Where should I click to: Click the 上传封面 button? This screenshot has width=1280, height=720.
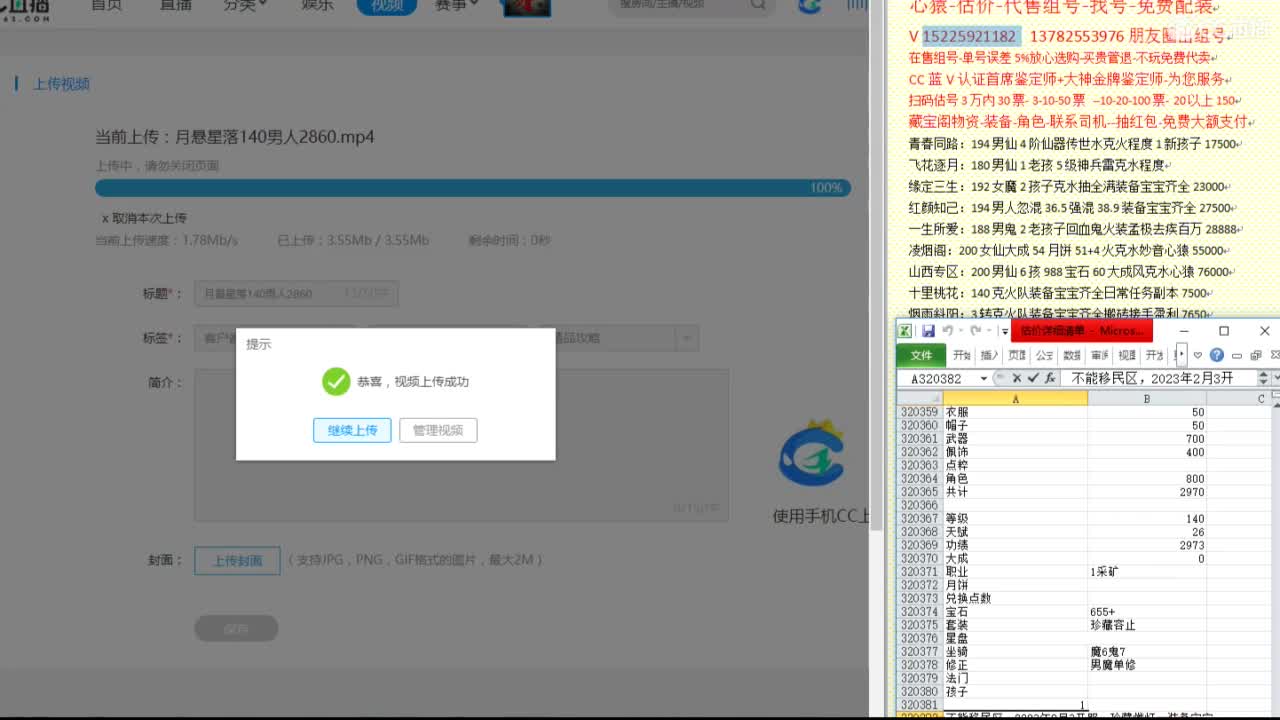coord(237,560)
